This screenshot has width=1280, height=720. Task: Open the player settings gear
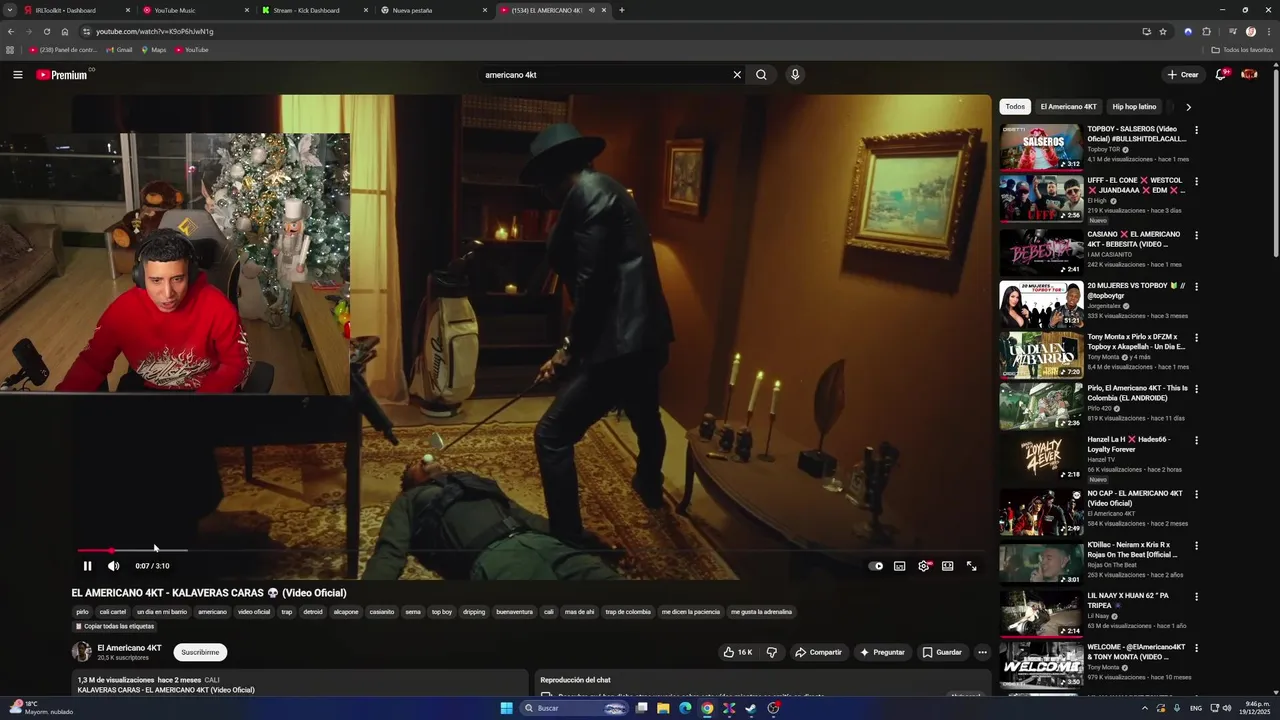click(924, 566)
